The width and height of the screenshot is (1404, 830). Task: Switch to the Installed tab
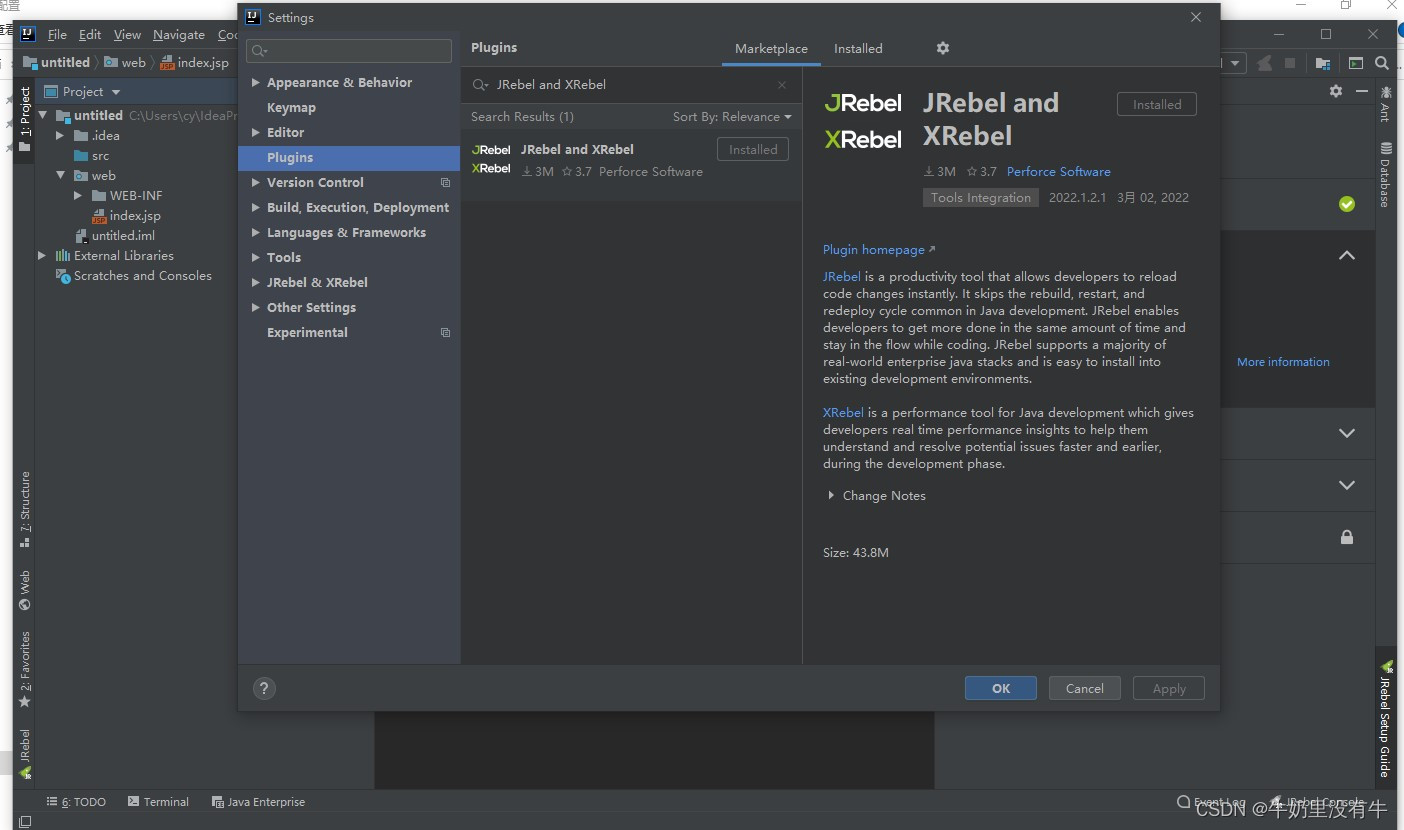(x=858, y=48)
